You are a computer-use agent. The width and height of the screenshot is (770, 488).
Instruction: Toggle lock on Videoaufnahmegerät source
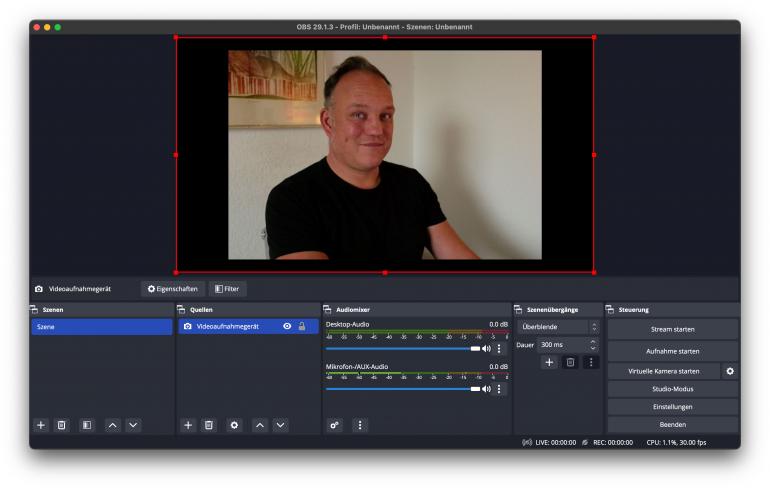tap(302, 326)
